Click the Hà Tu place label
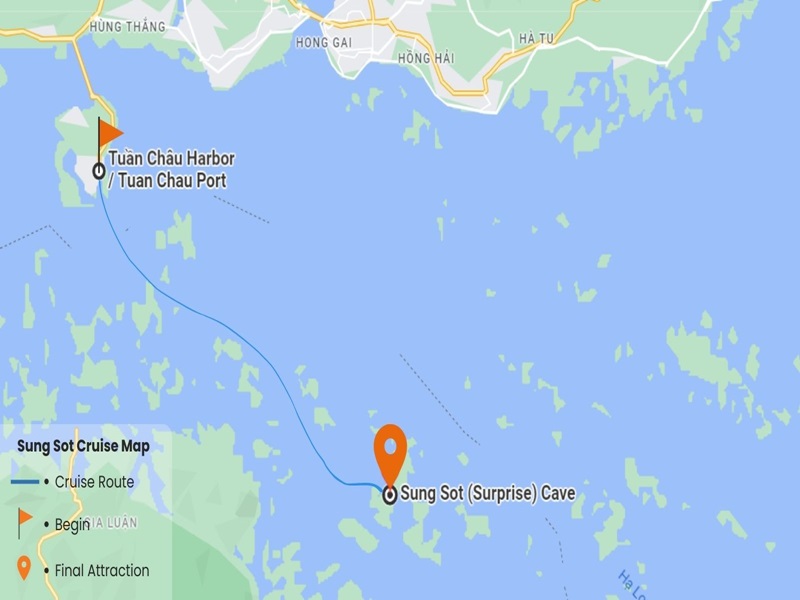 [x=536, y=39]
